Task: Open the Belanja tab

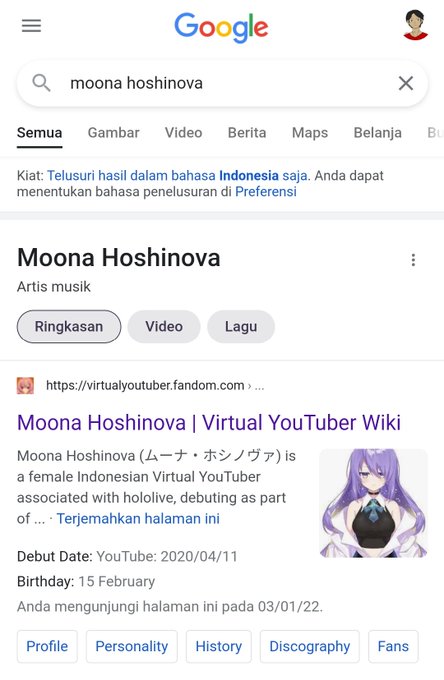Action: (x=378, y=133)
